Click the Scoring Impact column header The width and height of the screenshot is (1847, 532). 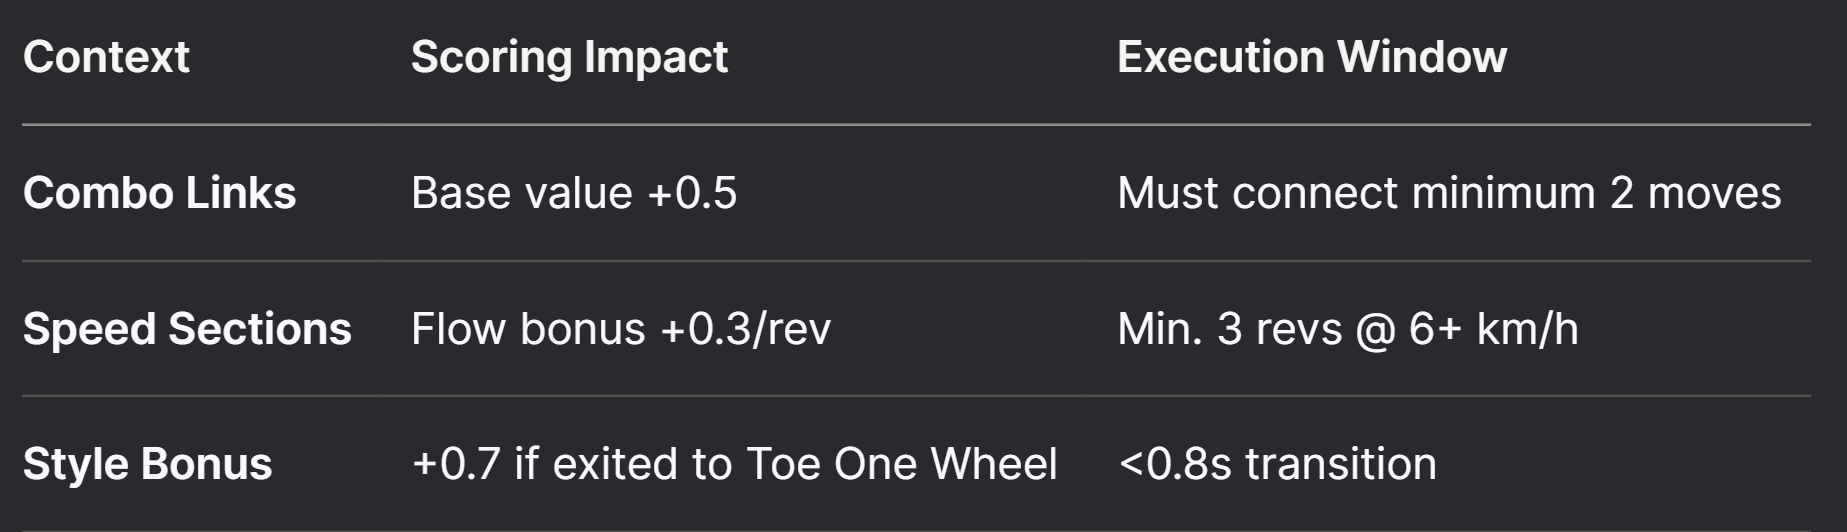tap(569, 57)
